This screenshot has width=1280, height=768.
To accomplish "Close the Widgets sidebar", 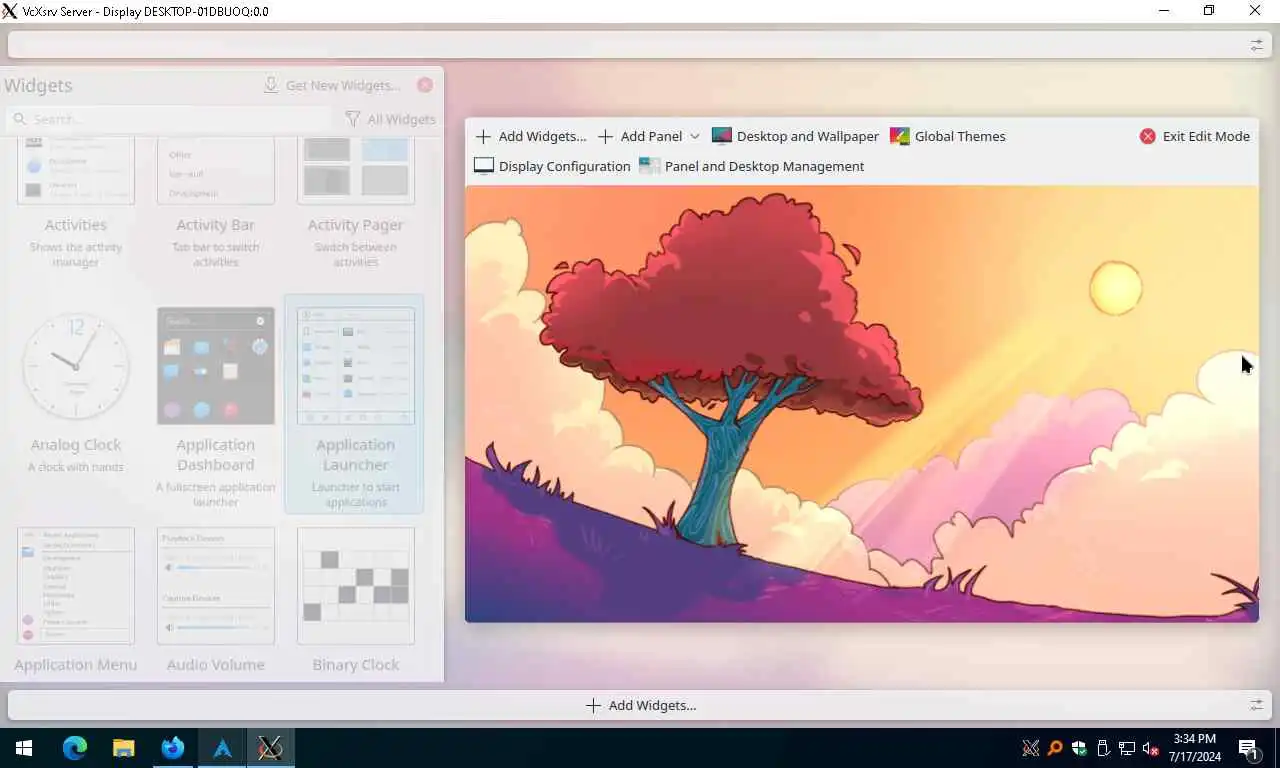I will (x=425, y=85).
